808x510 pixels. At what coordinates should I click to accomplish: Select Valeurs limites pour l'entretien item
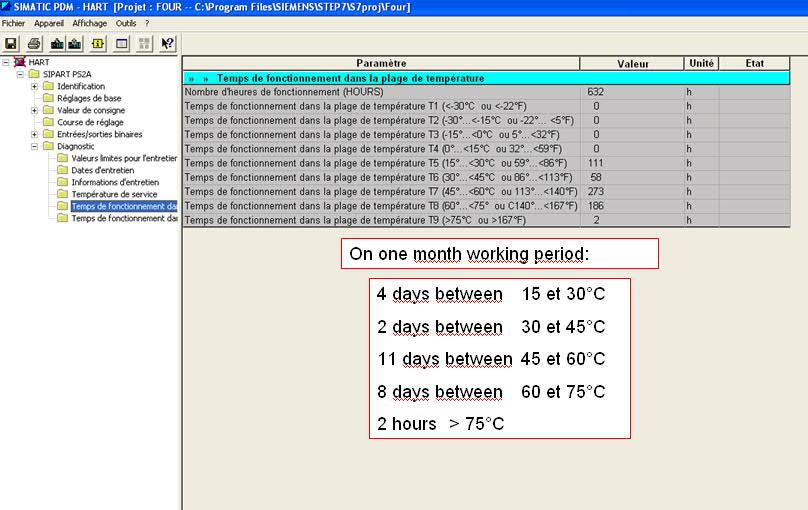tap(124, 158)
